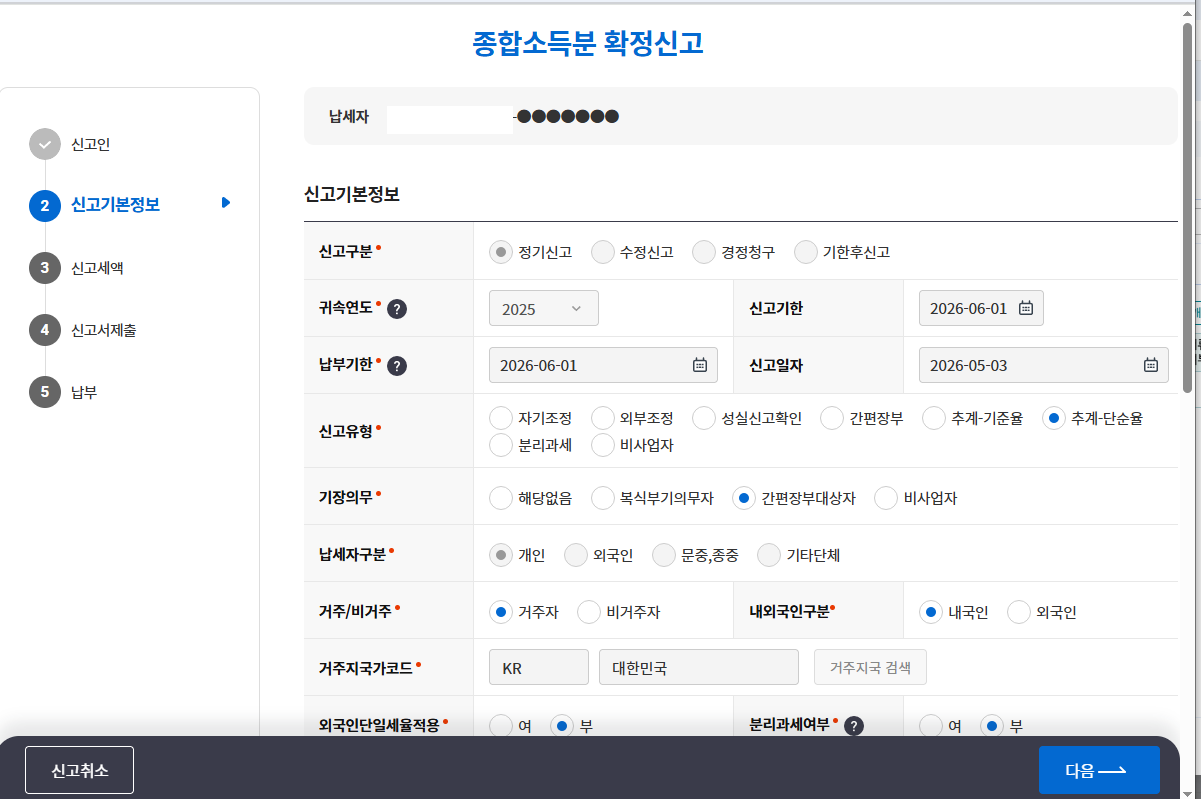Click the step 4 circle icon
Viewport: 1201px width, 799px height.
click(45, 330)
